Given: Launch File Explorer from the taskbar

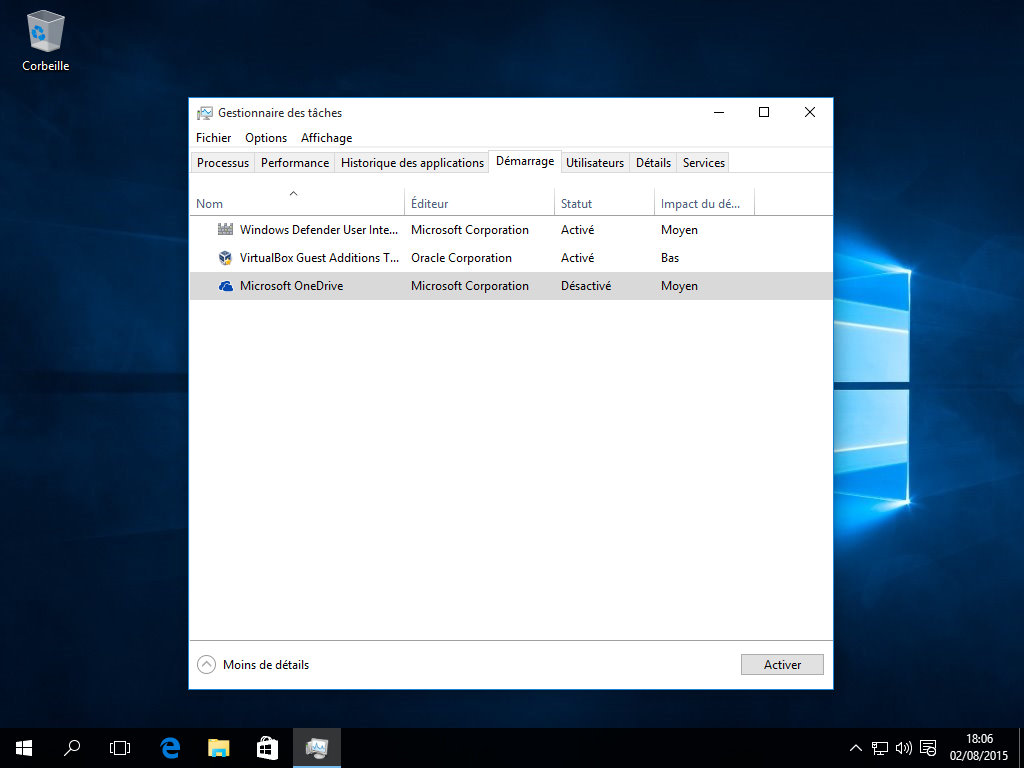Looking at the screenshot, I should coord(218,747).
